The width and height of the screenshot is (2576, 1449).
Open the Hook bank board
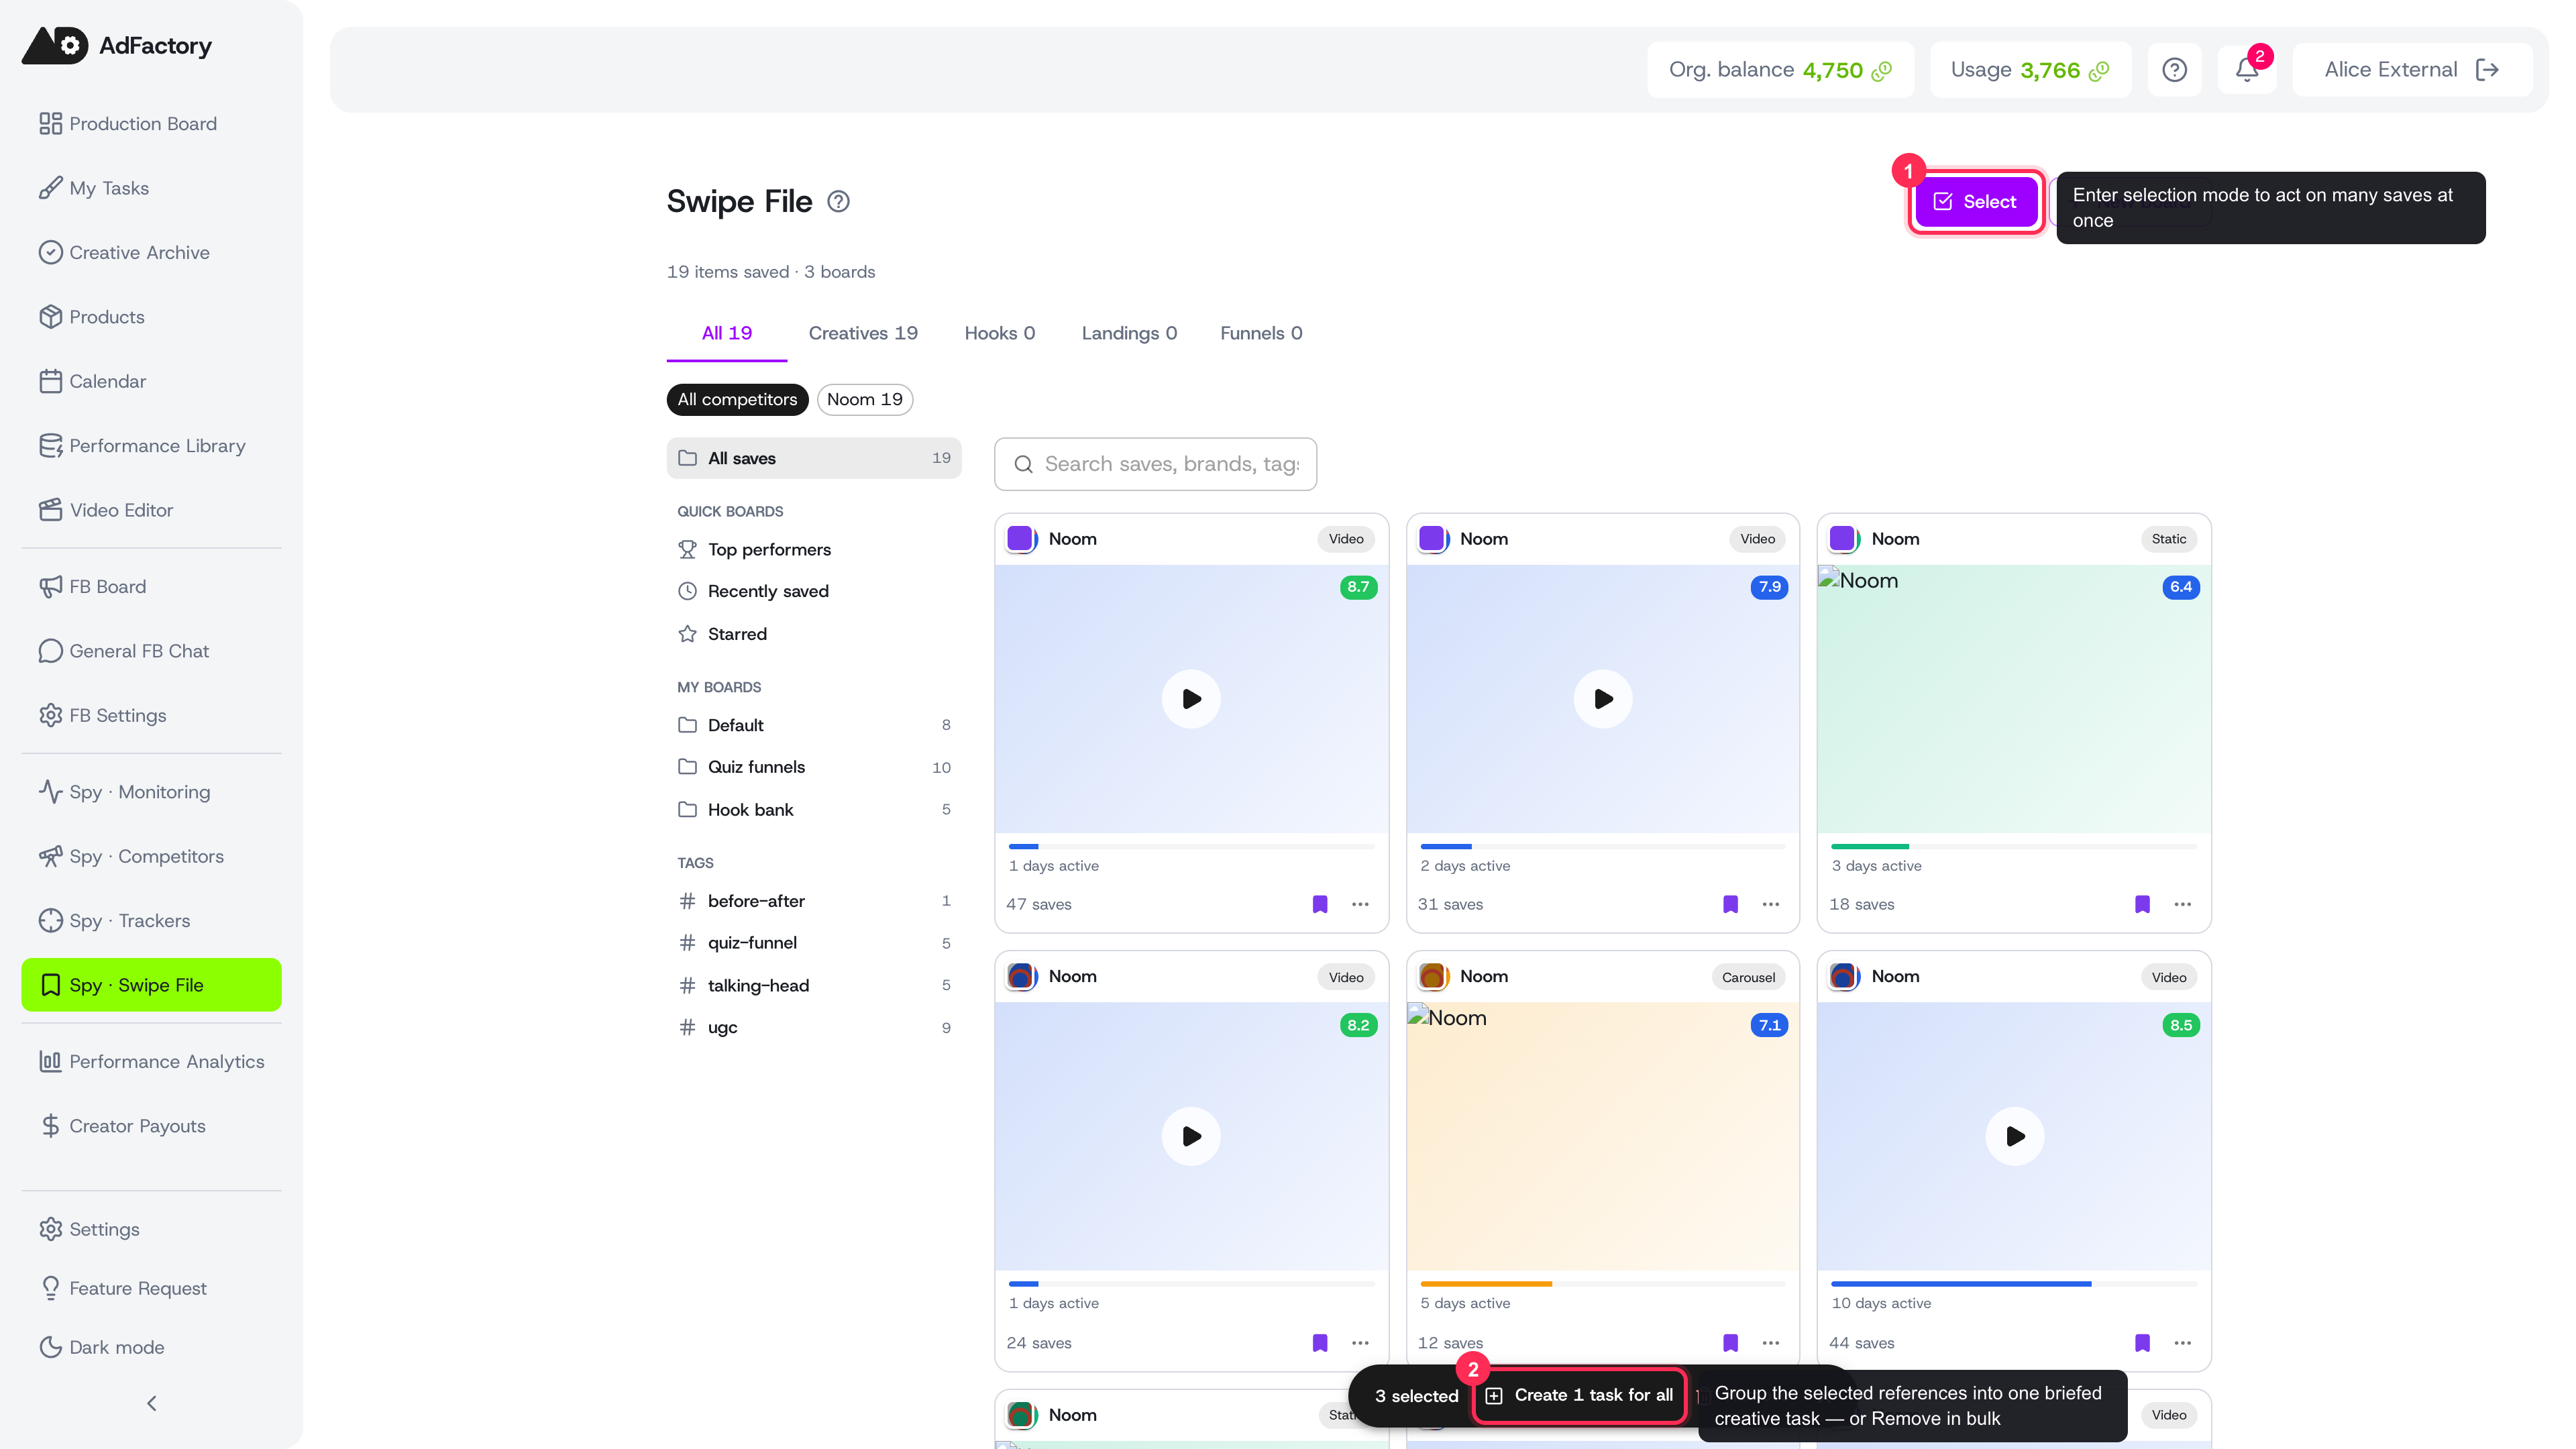coord(814,810)
